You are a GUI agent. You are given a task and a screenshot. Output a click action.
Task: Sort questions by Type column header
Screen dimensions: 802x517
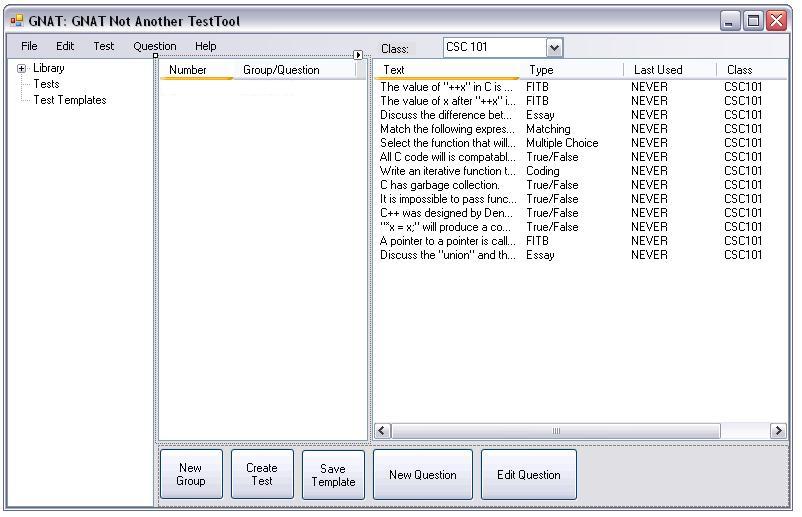570,70
